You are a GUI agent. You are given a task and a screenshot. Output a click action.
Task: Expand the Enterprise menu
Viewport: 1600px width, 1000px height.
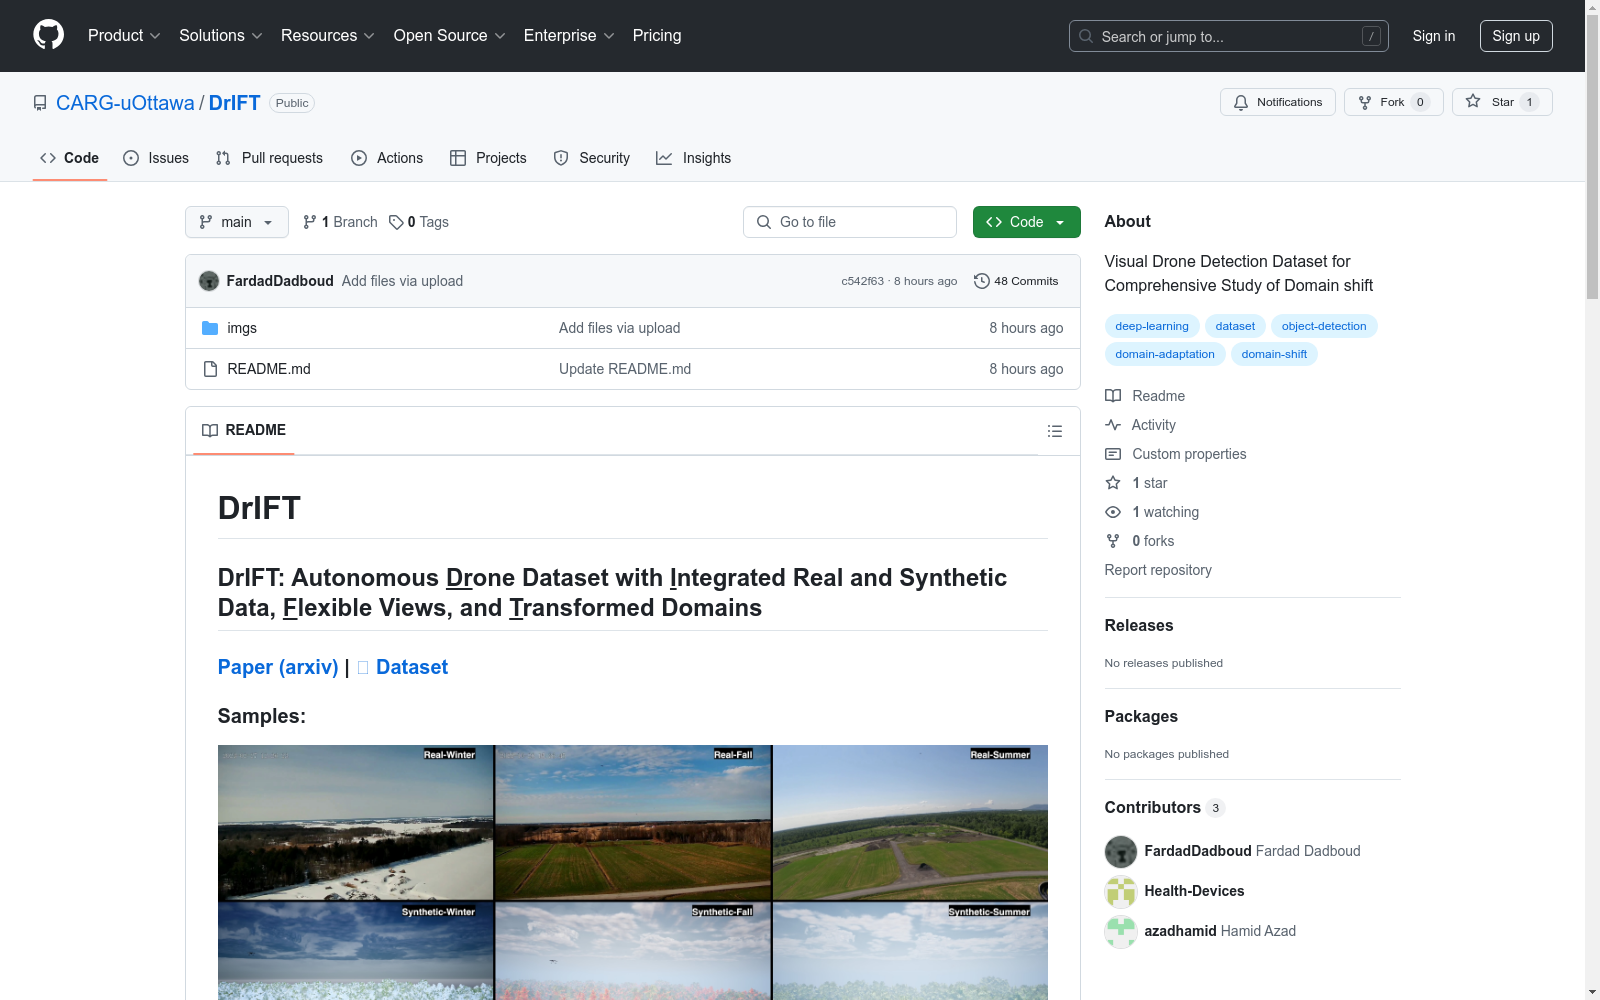[569, 35]
